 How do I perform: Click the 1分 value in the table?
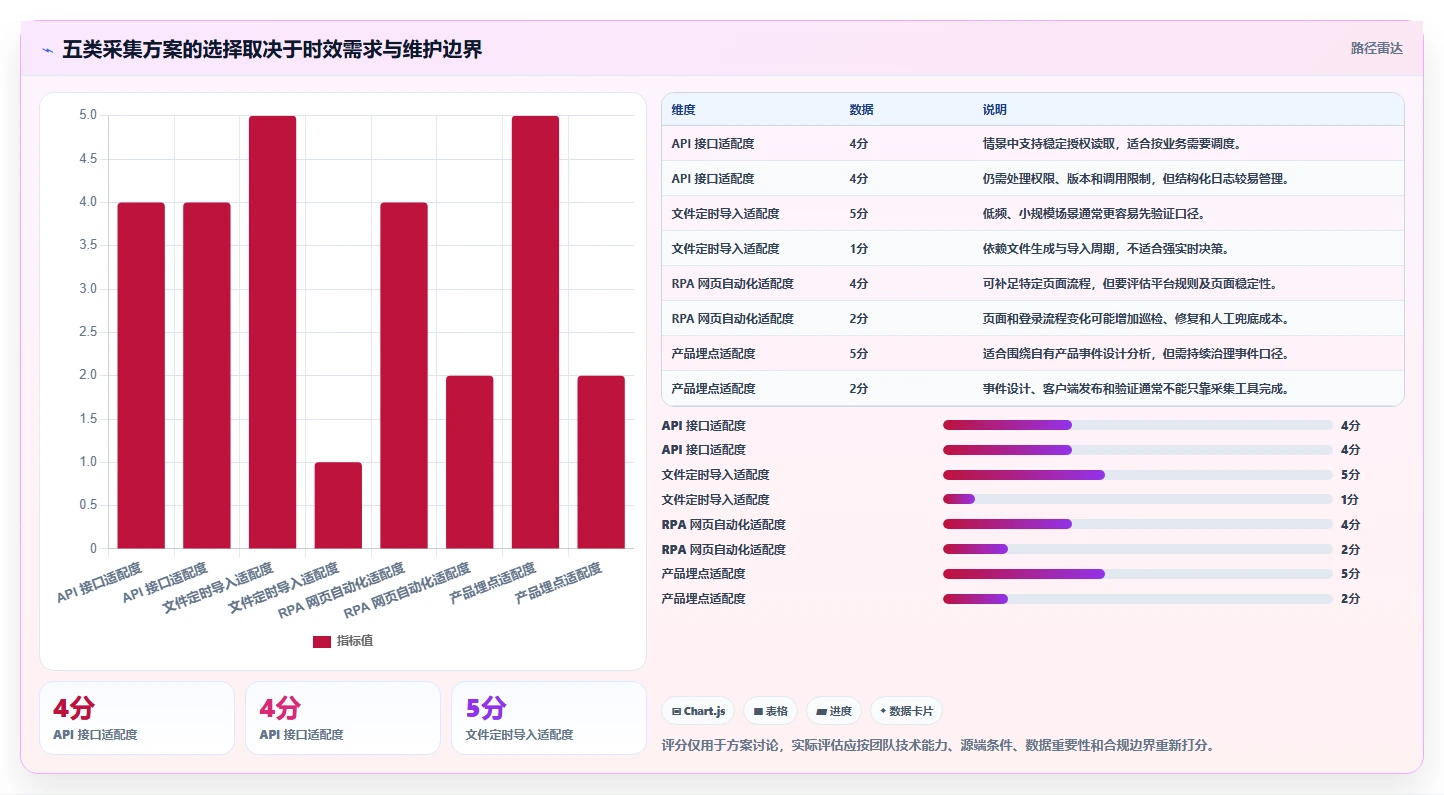pos(859,249)
